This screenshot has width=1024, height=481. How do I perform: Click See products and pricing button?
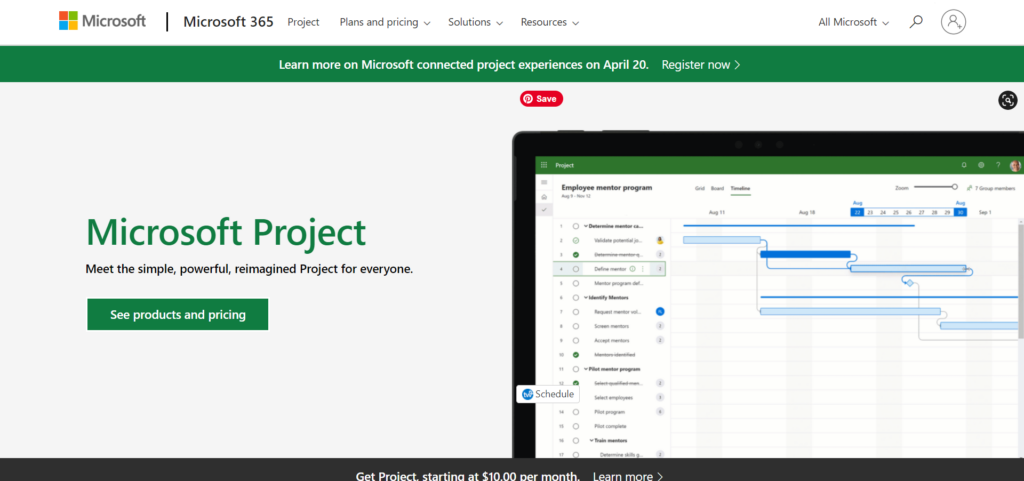tap(178, 315)
